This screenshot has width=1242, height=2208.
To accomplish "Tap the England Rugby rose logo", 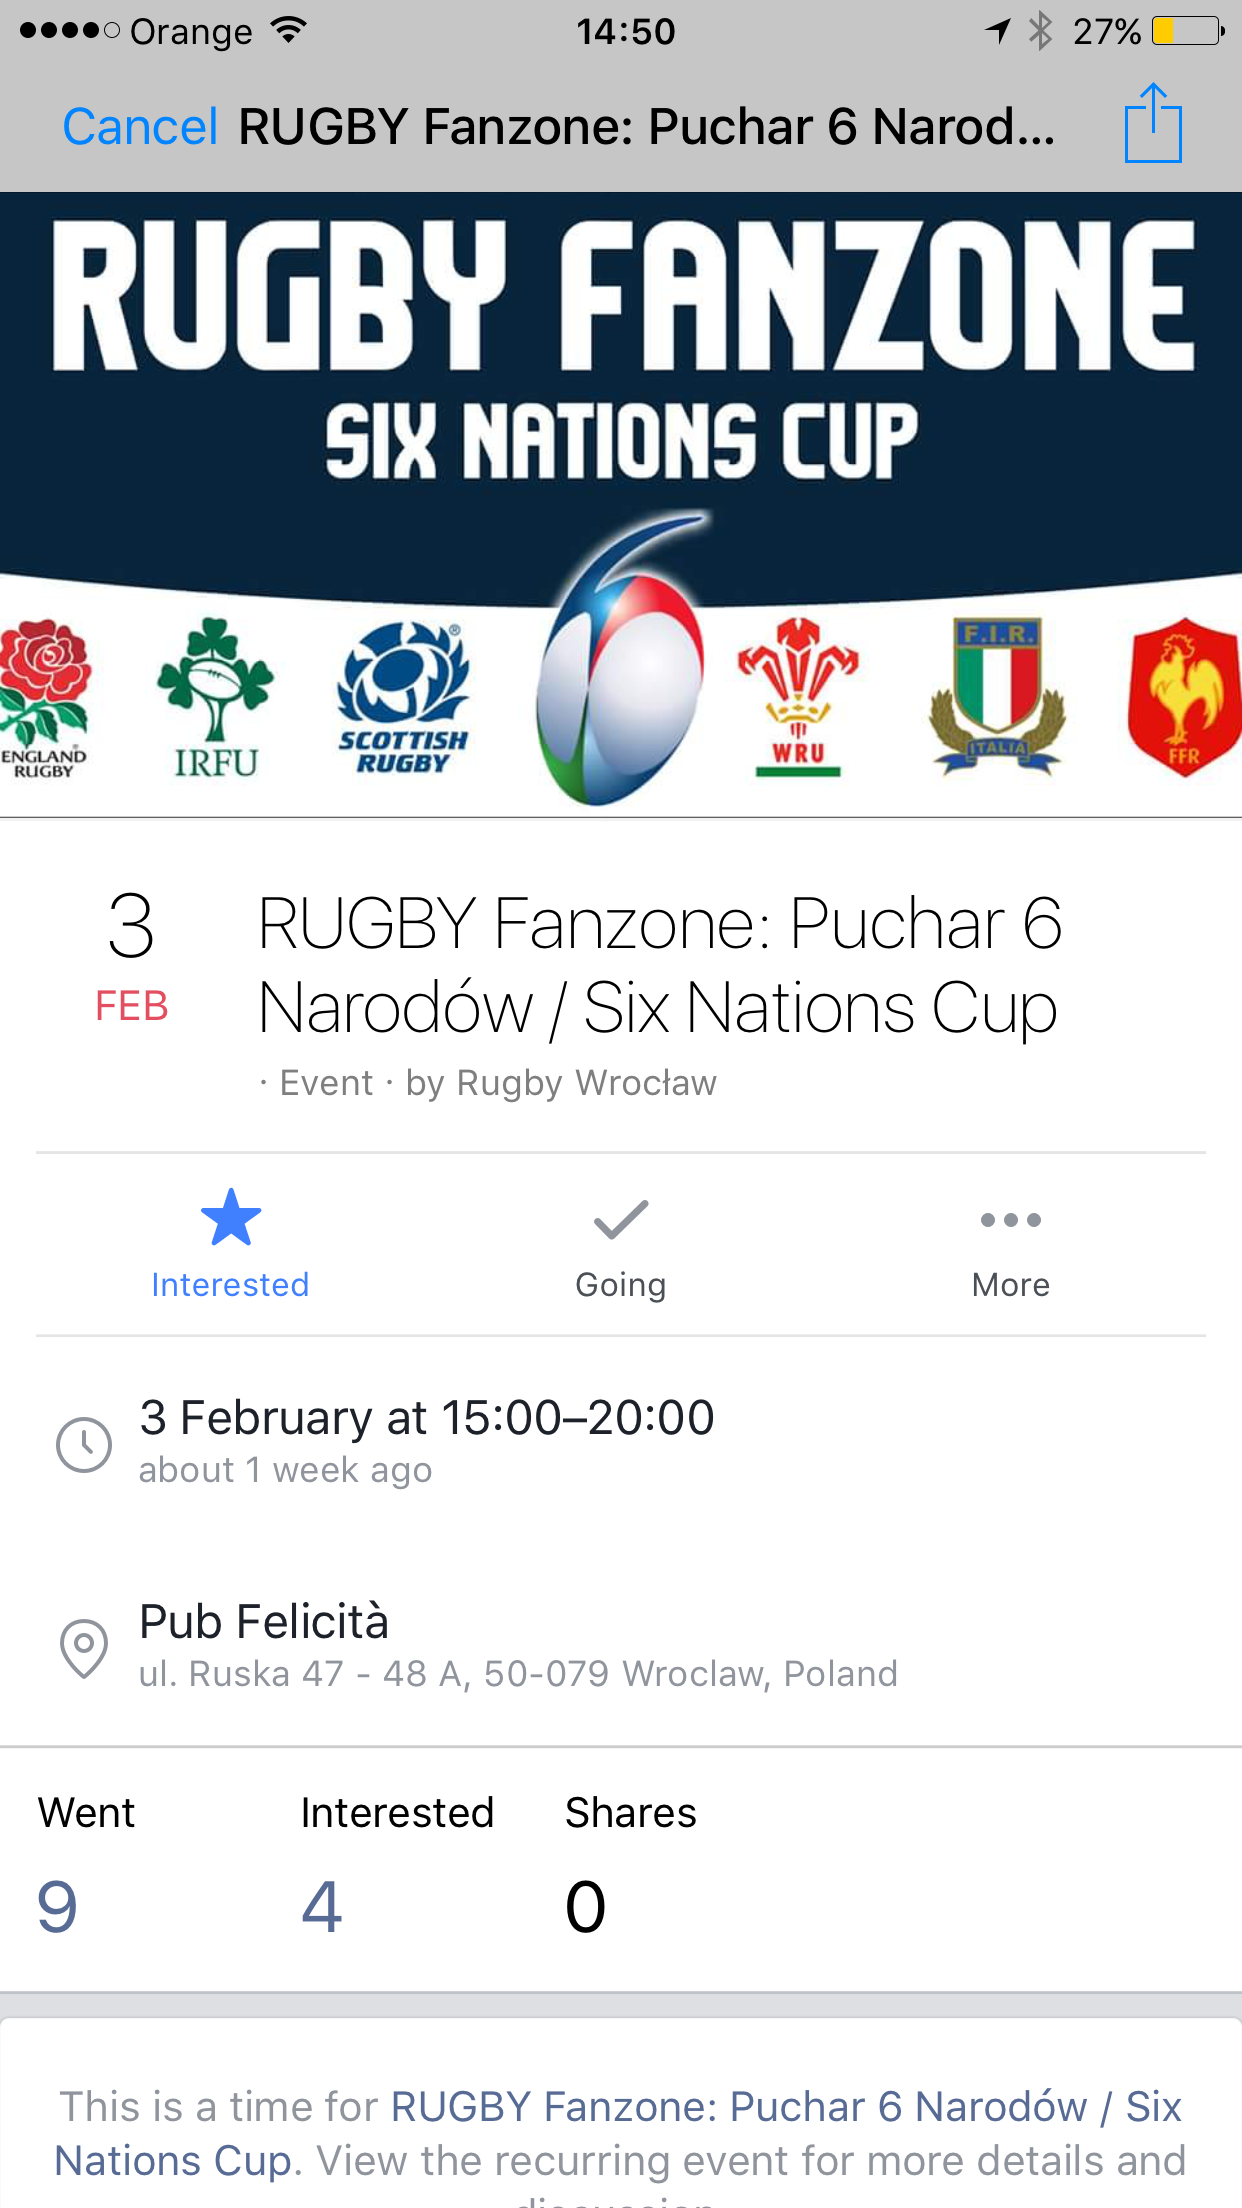I will click(x=44, y=696).
